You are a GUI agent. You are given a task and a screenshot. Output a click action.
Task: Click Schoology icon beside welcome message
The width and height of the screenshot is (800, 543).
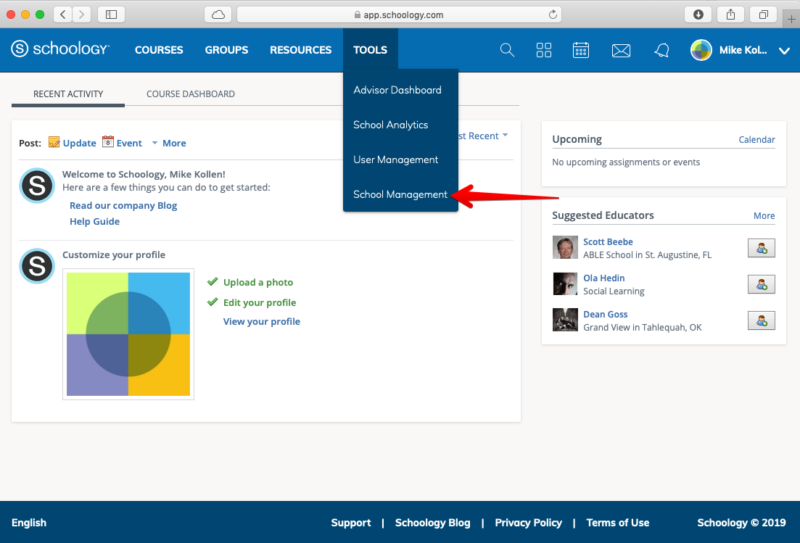37,185
